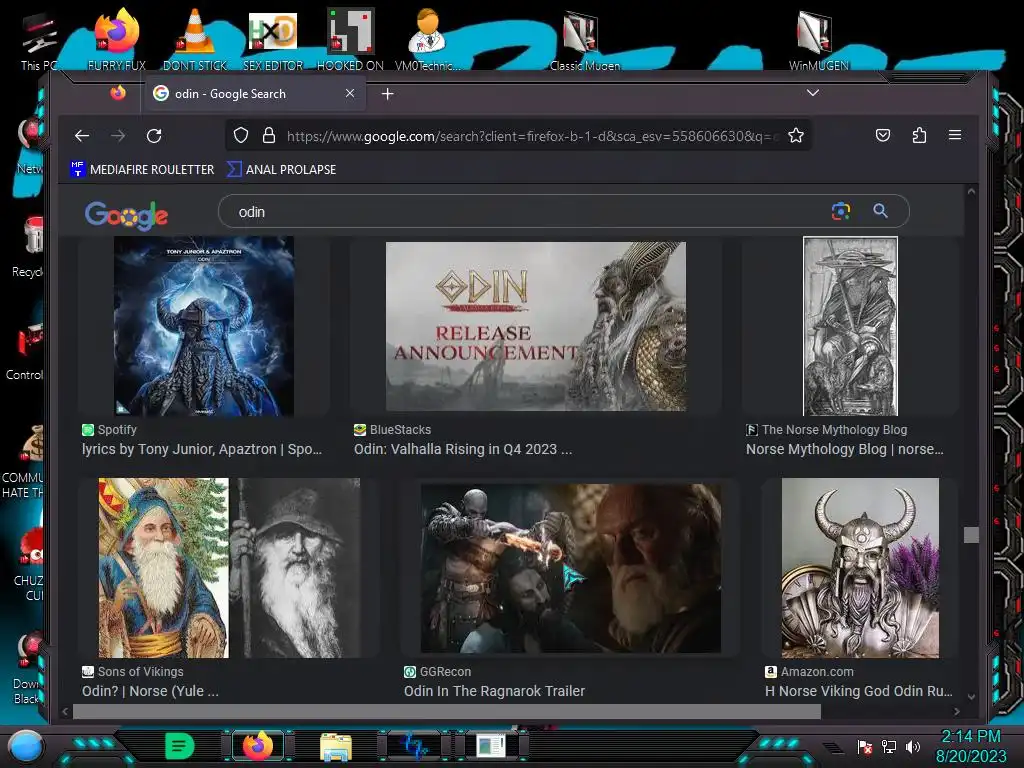Click the horizontal scrollbar at page bottom
This screenshot has height=768, width=1024.
click(x=447, y=711)
